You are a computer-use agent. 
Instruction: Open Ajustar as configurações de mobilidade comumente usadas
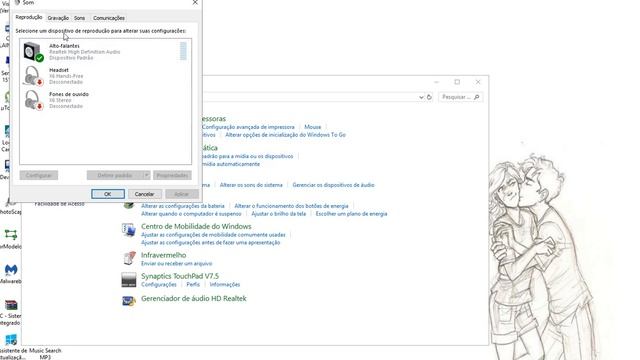coord(213,235)
